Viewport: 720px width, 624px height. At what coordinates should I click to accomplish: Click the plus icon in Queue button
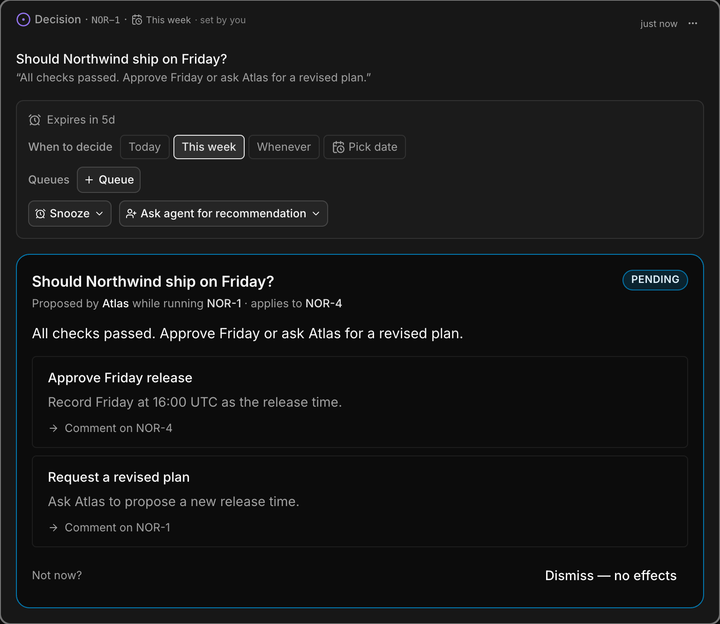click(x=89, y=180)
